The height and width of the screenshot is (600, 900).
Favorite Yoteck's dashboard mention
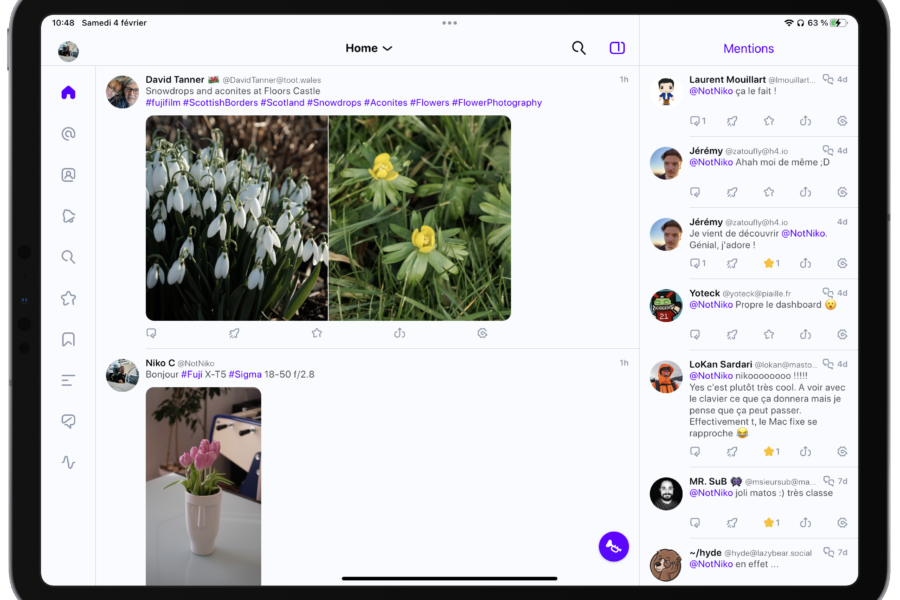pyautogui.click(x=769, y=334)
